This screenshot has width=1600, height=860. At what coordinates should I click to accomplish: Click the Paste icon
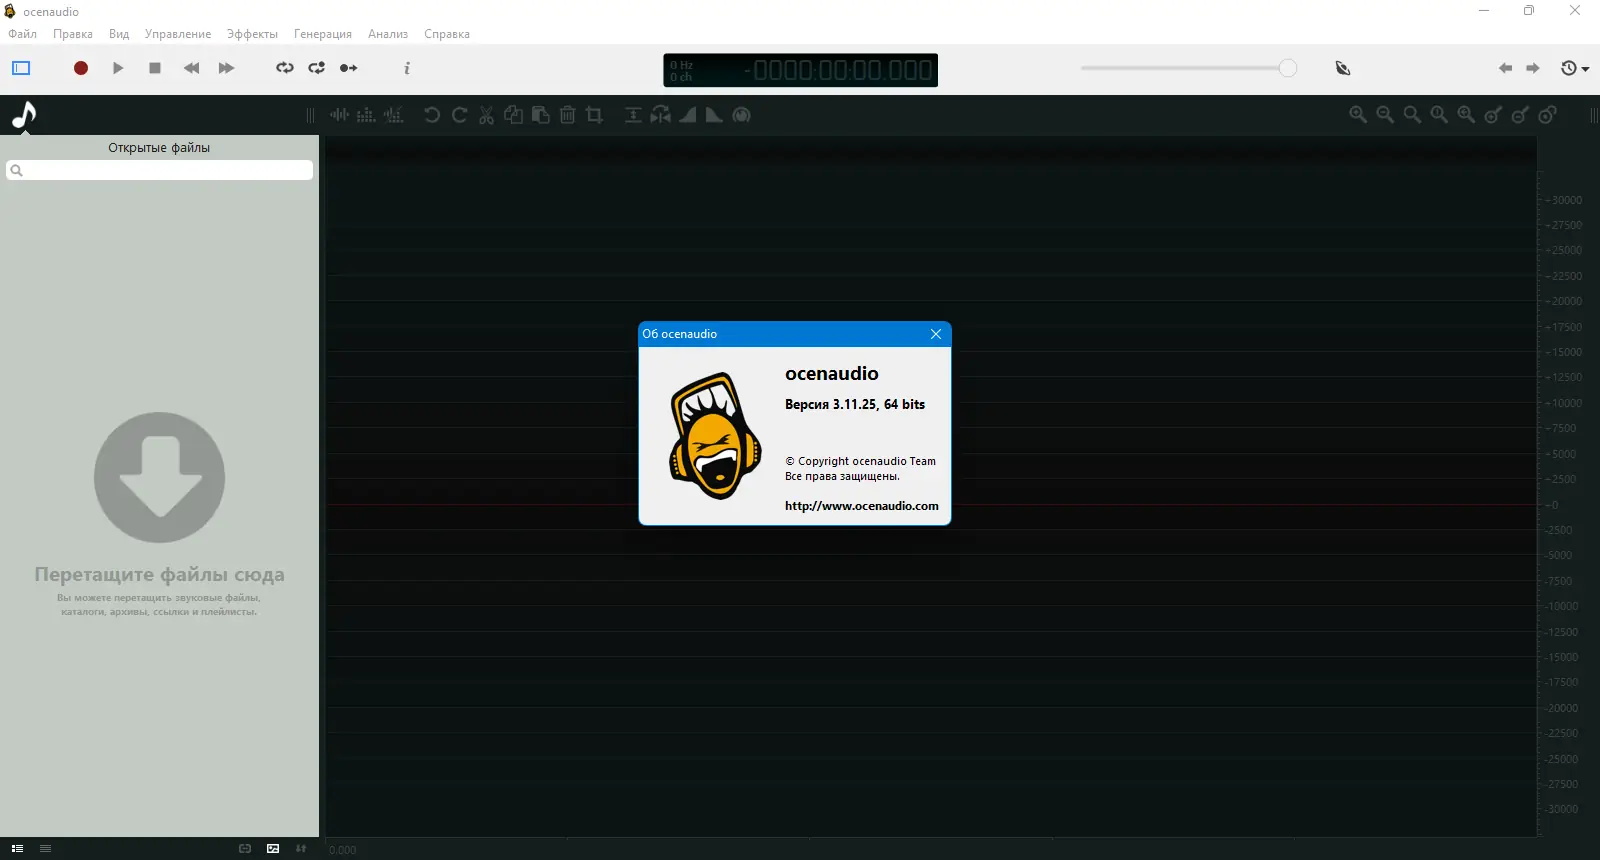pos(540,115)
